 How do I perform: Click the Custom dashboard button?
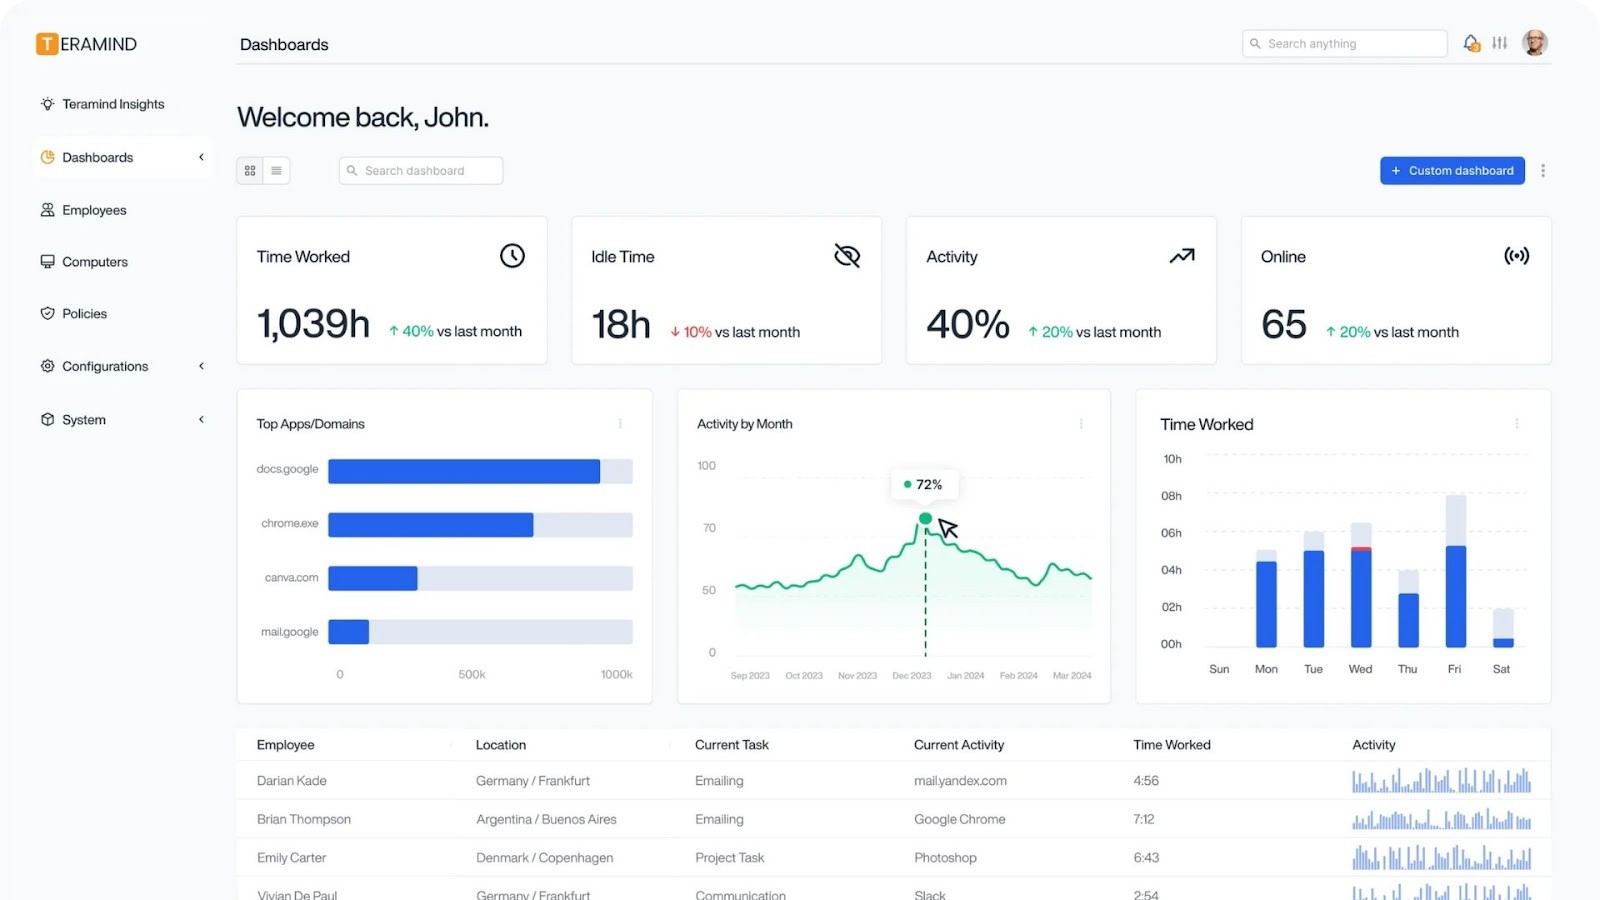(x=1452, y=170)
